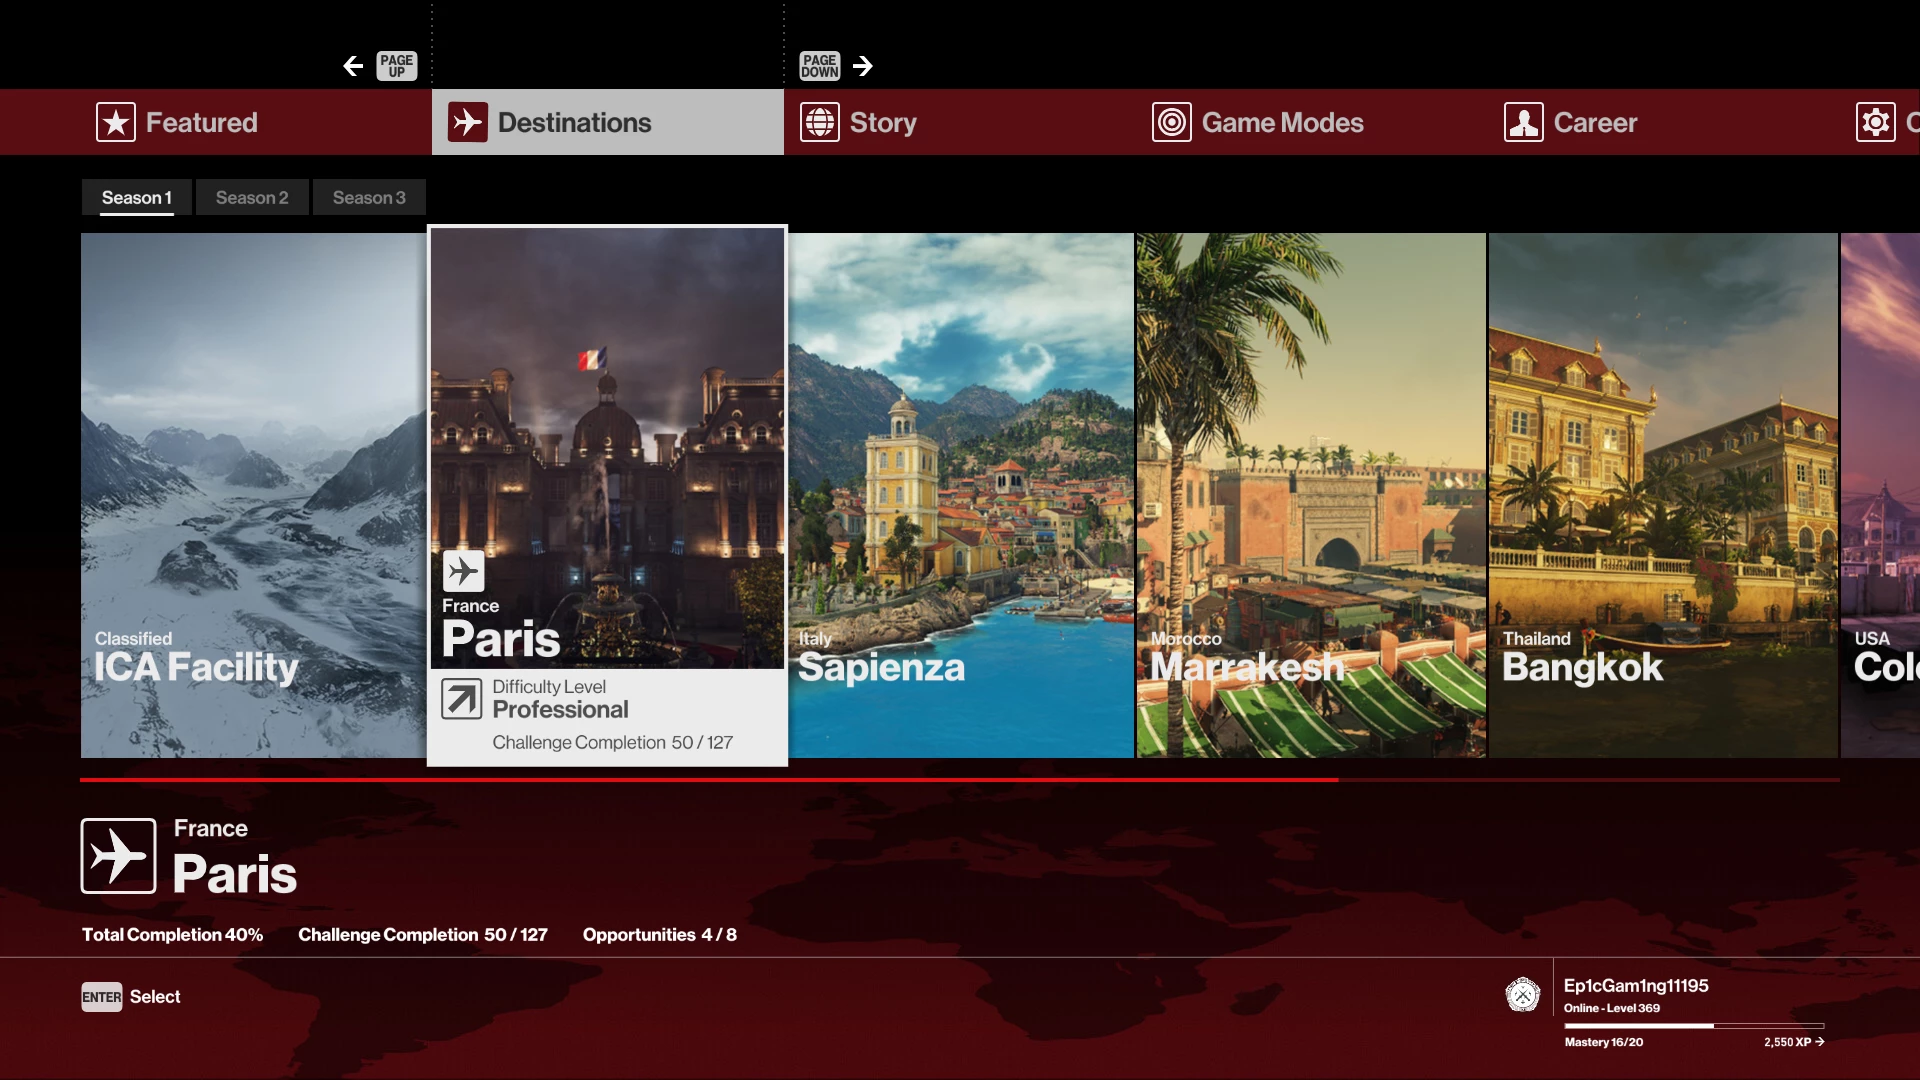Click the ENTER key icon

tap(102, 997)
